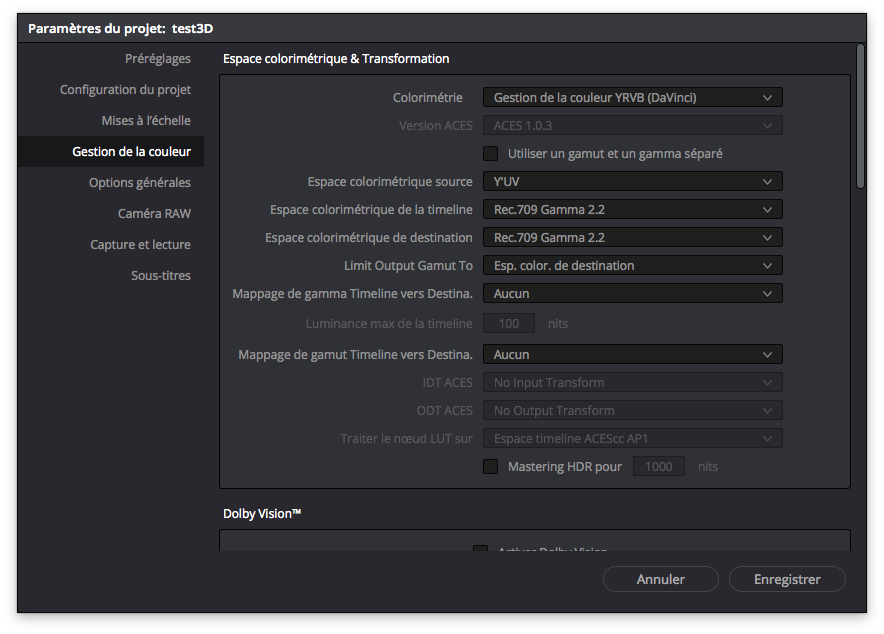Image resolution: width=884 pixels, height=634 pixels.
Task: Click Enregistrer to save settings
Action: [x=787, y=579]
